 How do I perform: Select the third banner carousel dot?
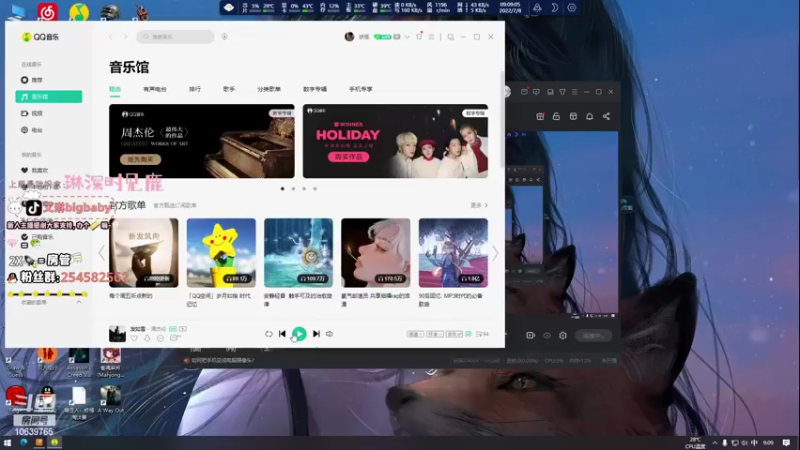pos(304,189)
